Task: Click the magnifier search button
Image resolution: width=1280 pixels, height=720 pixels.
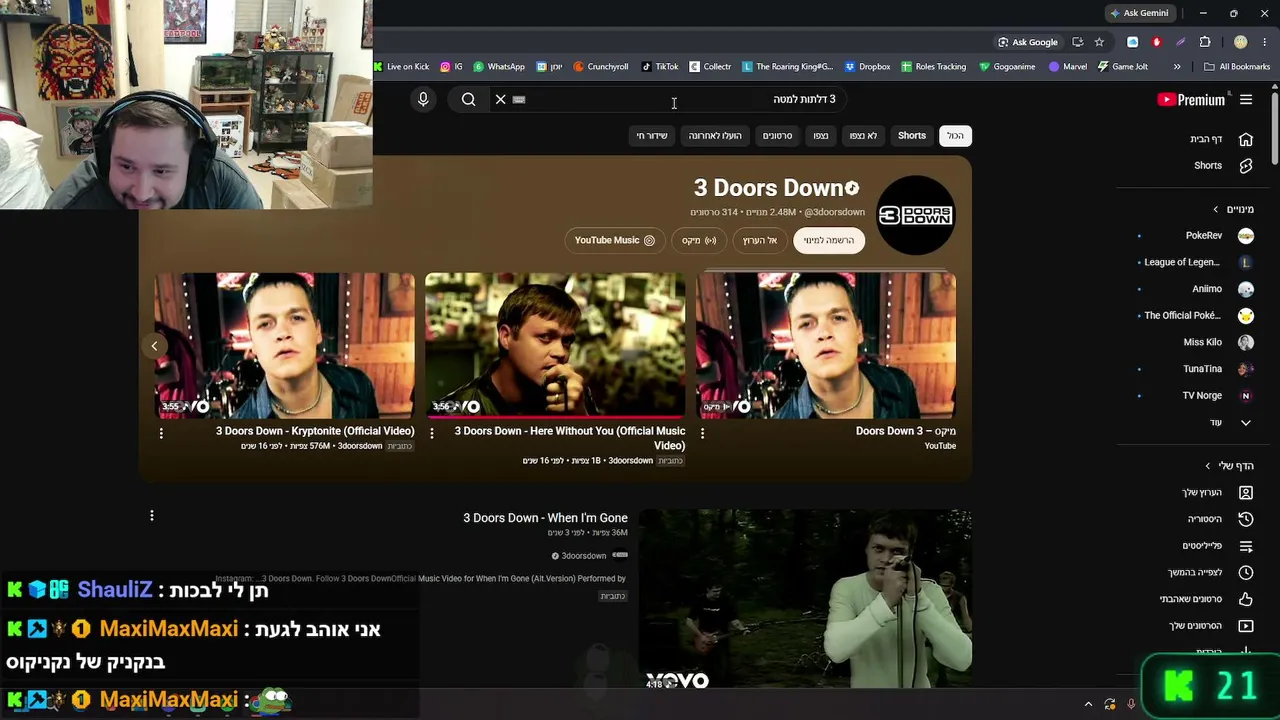Action: pyautogui.click(x=468, y=99)
